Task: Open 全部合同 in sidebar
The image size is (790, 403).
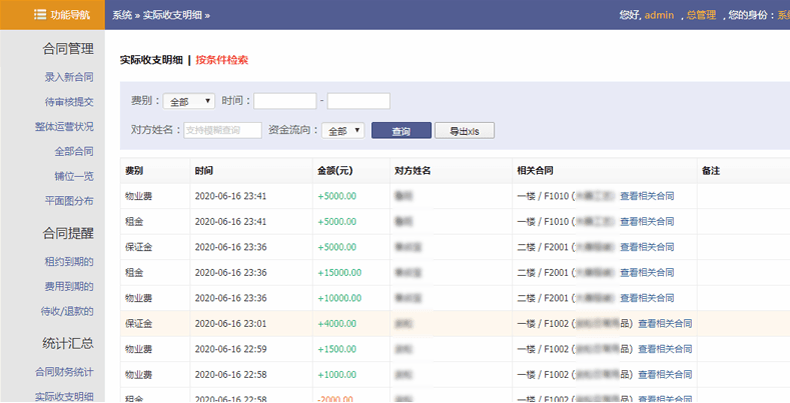Action: [x=74, y=151]
